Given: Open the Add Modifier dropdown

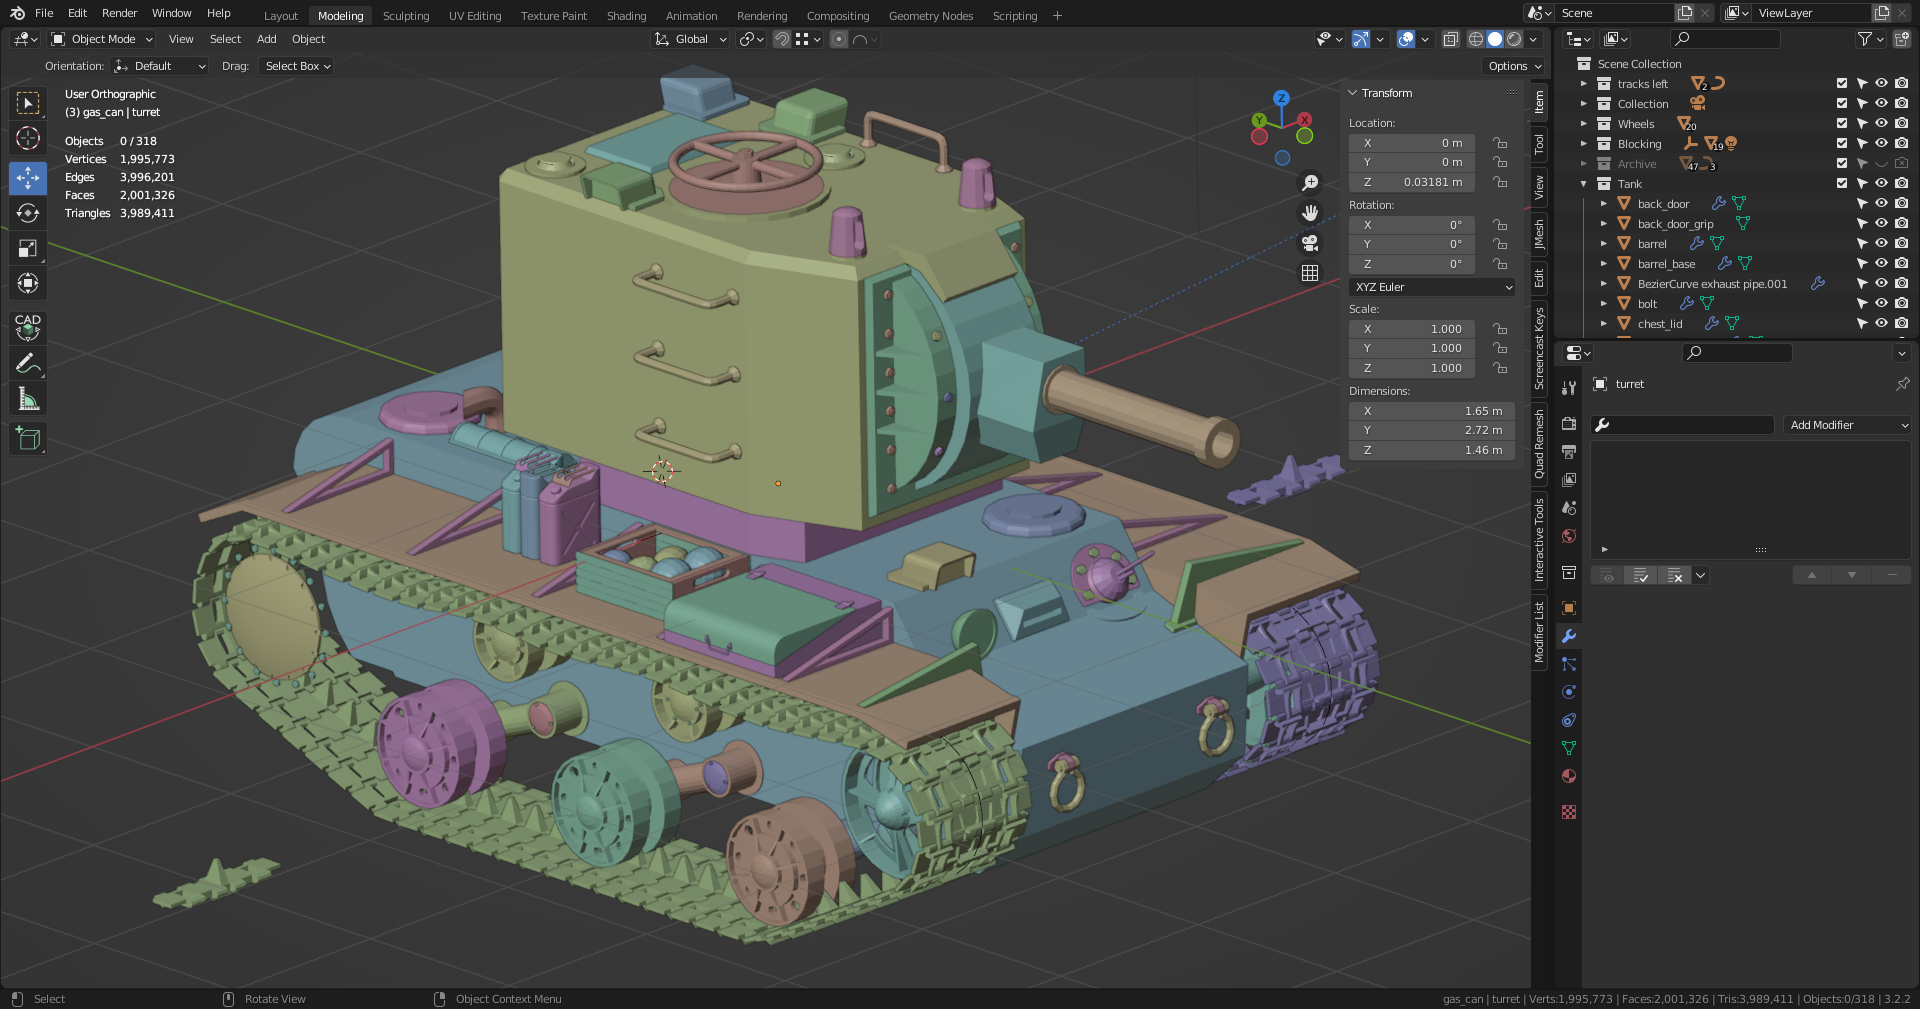Looking at the screenshot, I should [x=1847, y=425].
